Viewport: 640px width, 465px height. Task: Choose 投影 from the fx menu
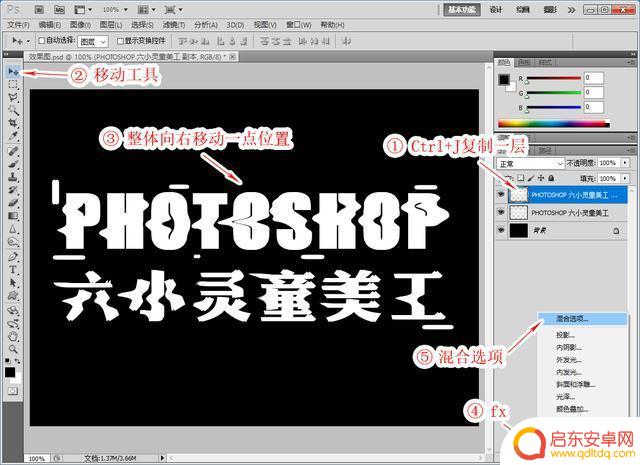click(565, 335)
